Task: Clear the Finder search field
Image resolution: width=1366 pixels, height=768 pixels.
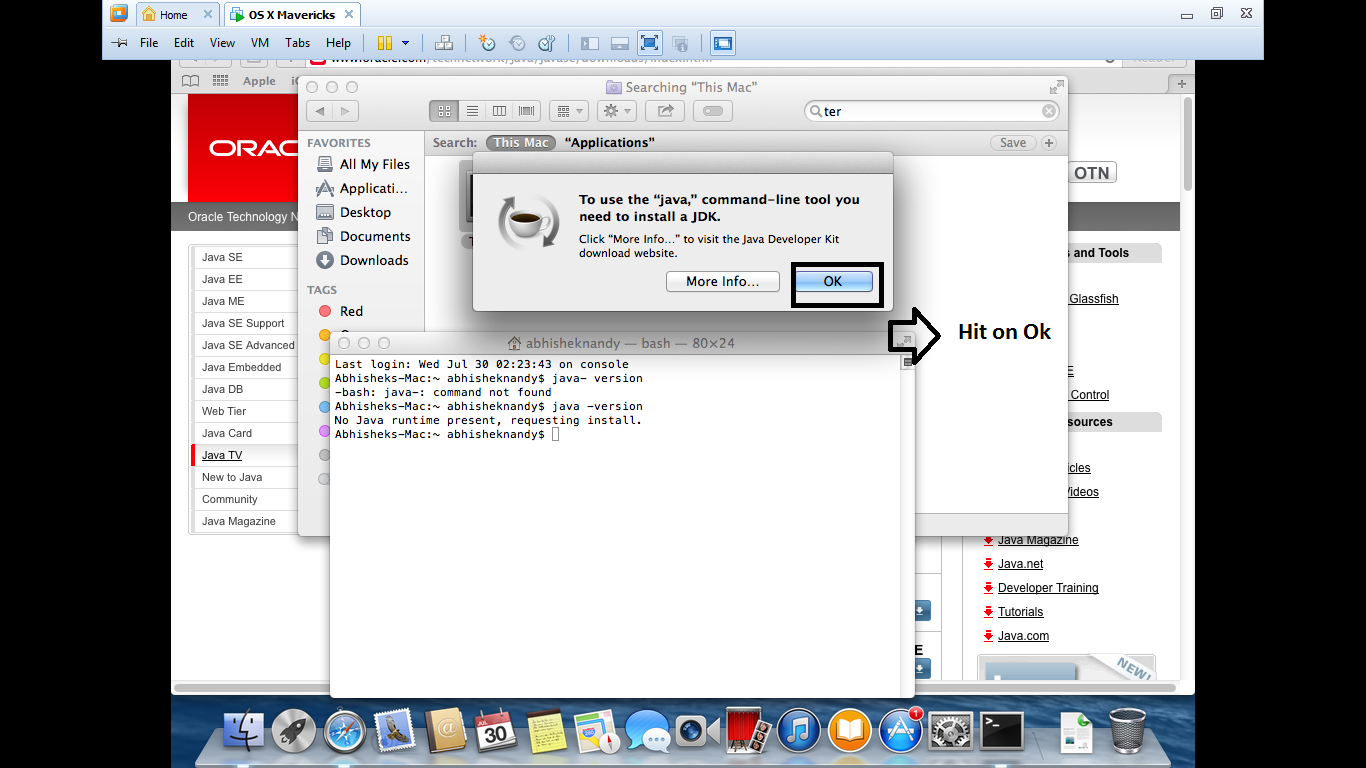Action: pyautogui.click(x=1048, y=112)
